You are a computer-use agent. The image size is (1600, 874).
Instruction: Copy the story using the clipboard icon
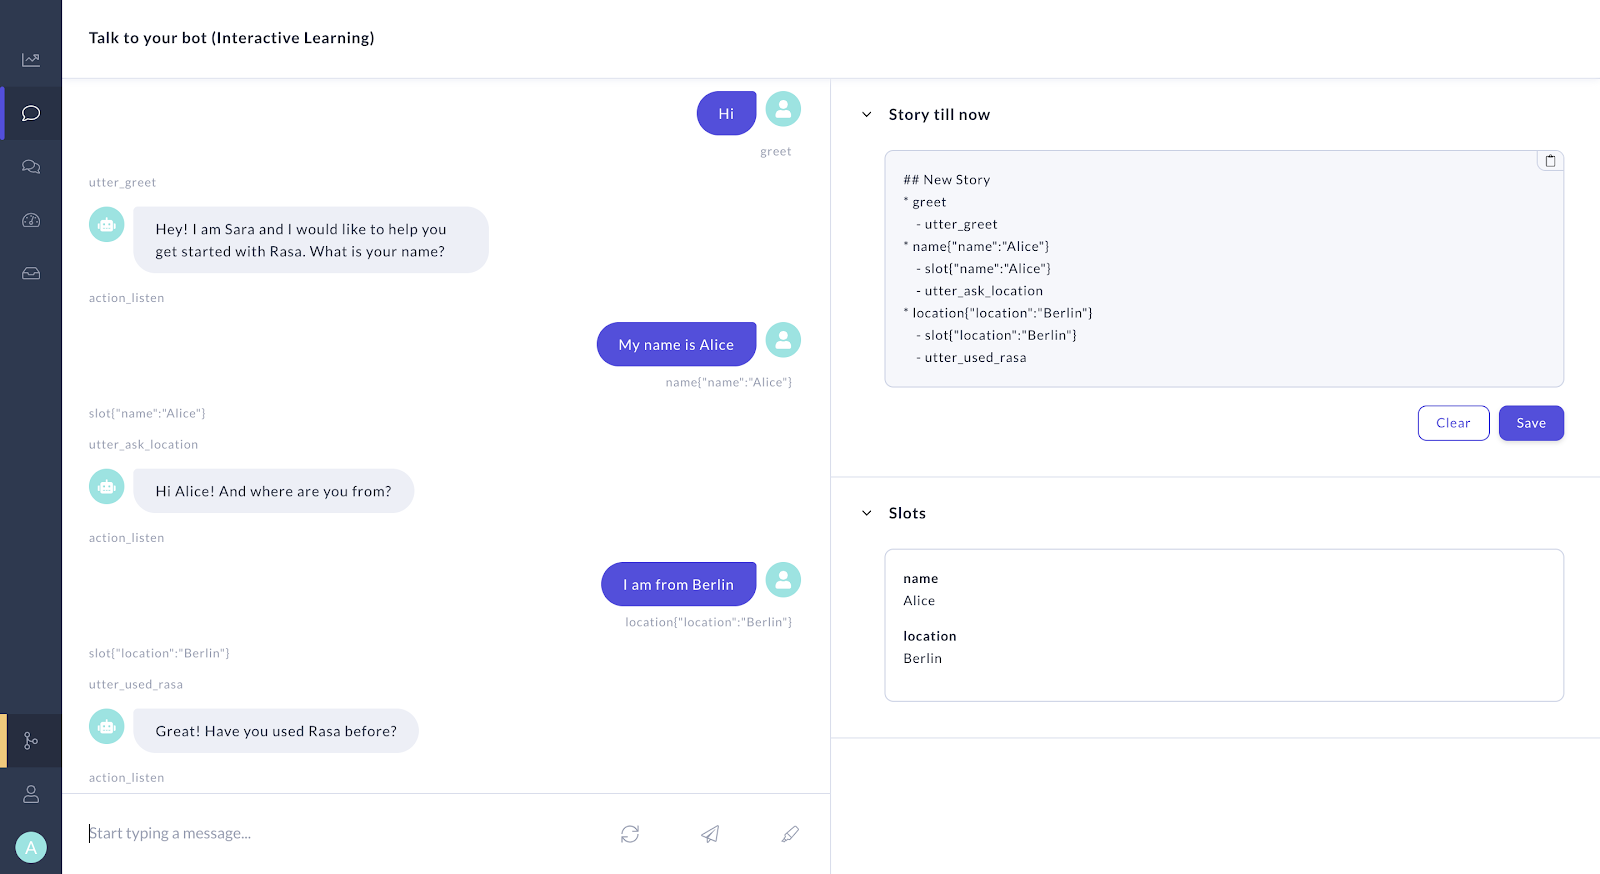[x=1550, y=160]
